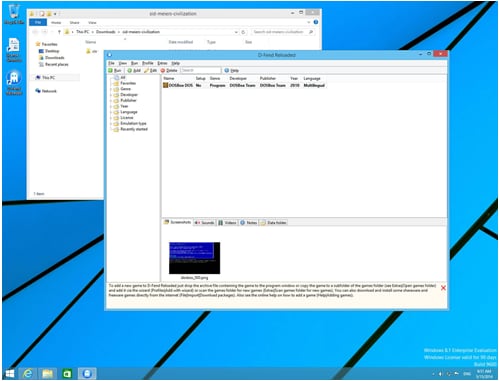Screen dimensions: 499x381
Task: Open the Extras menu
Action: point(162,63)
